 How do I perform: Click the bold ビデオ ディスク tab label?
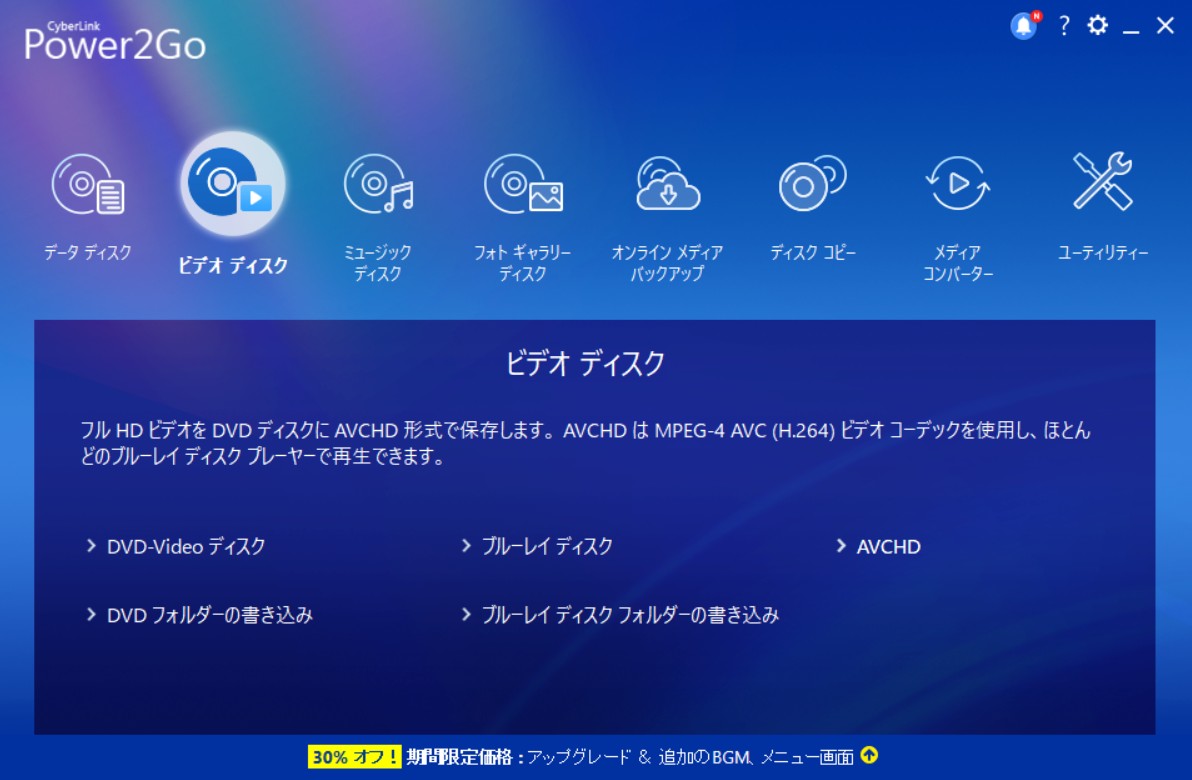[233, 265]
